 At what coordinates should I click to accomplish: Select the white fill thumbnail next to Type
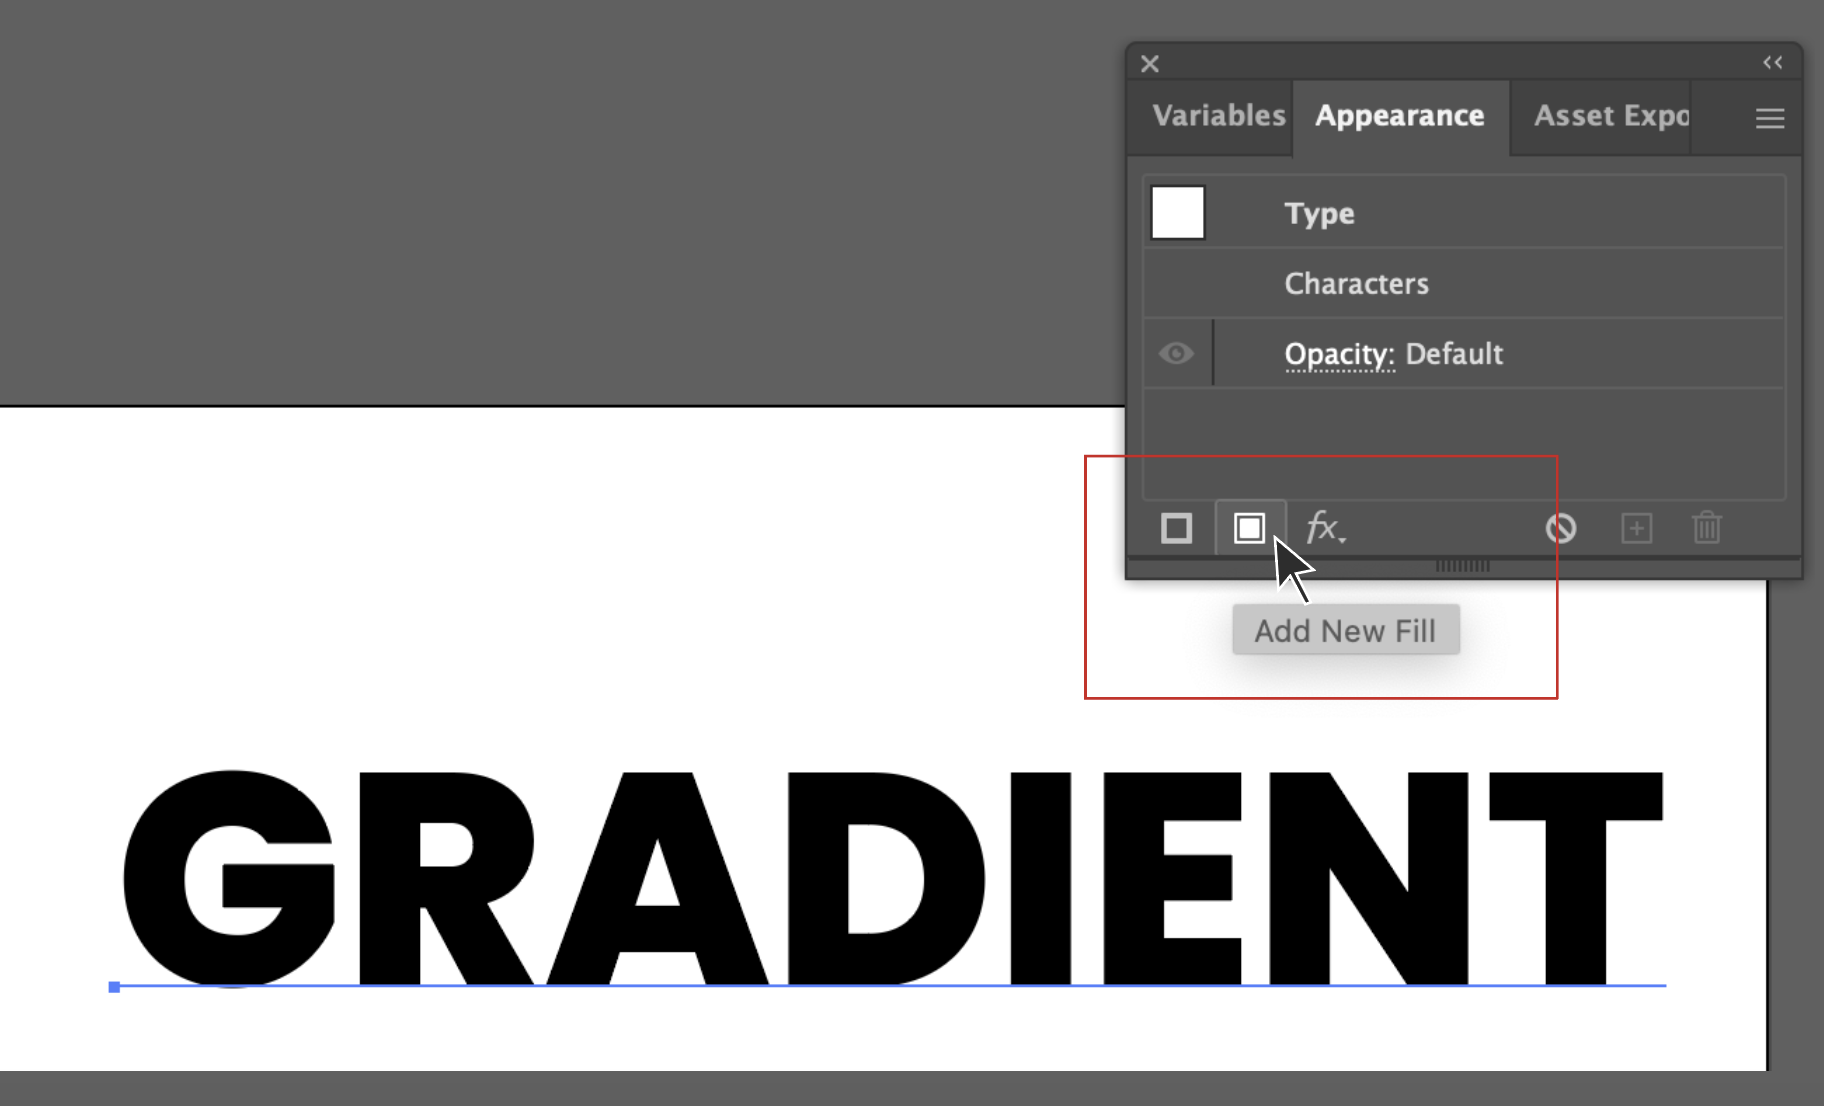pos(1177,212)
